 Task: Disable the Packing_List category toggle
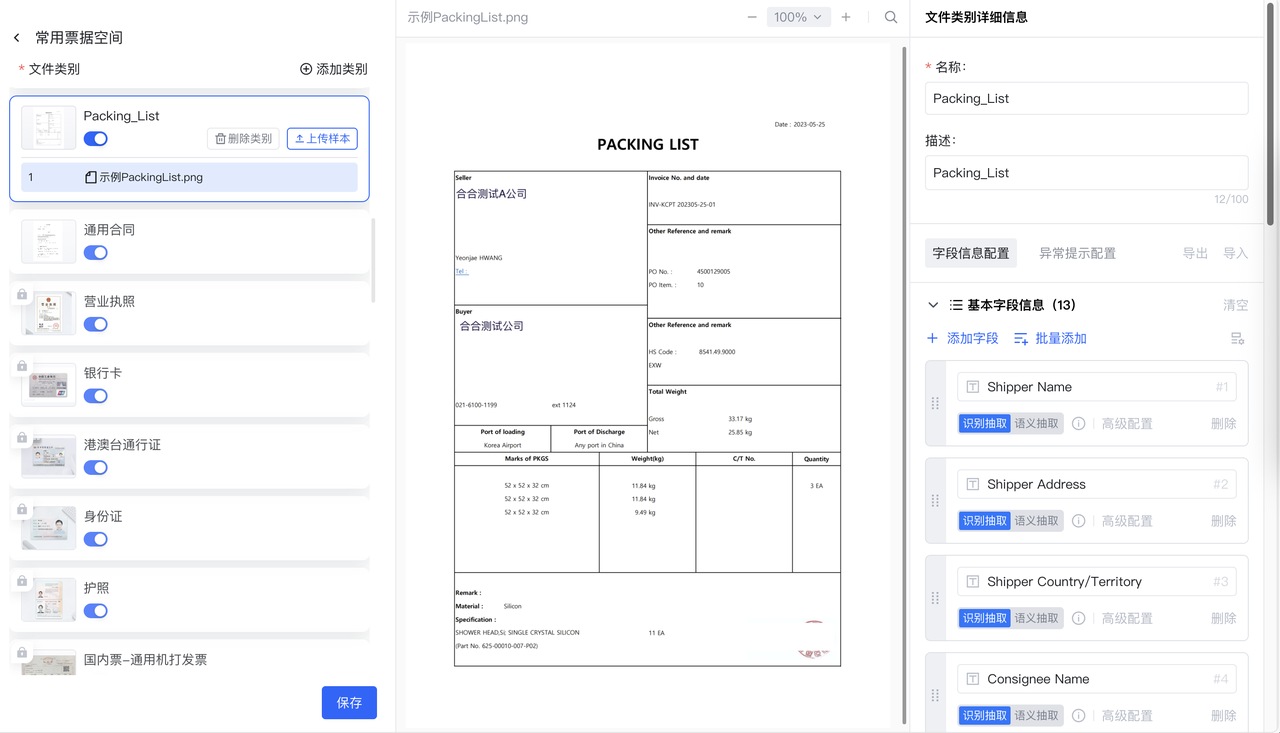pyautogui.click(x=95, y=138)
